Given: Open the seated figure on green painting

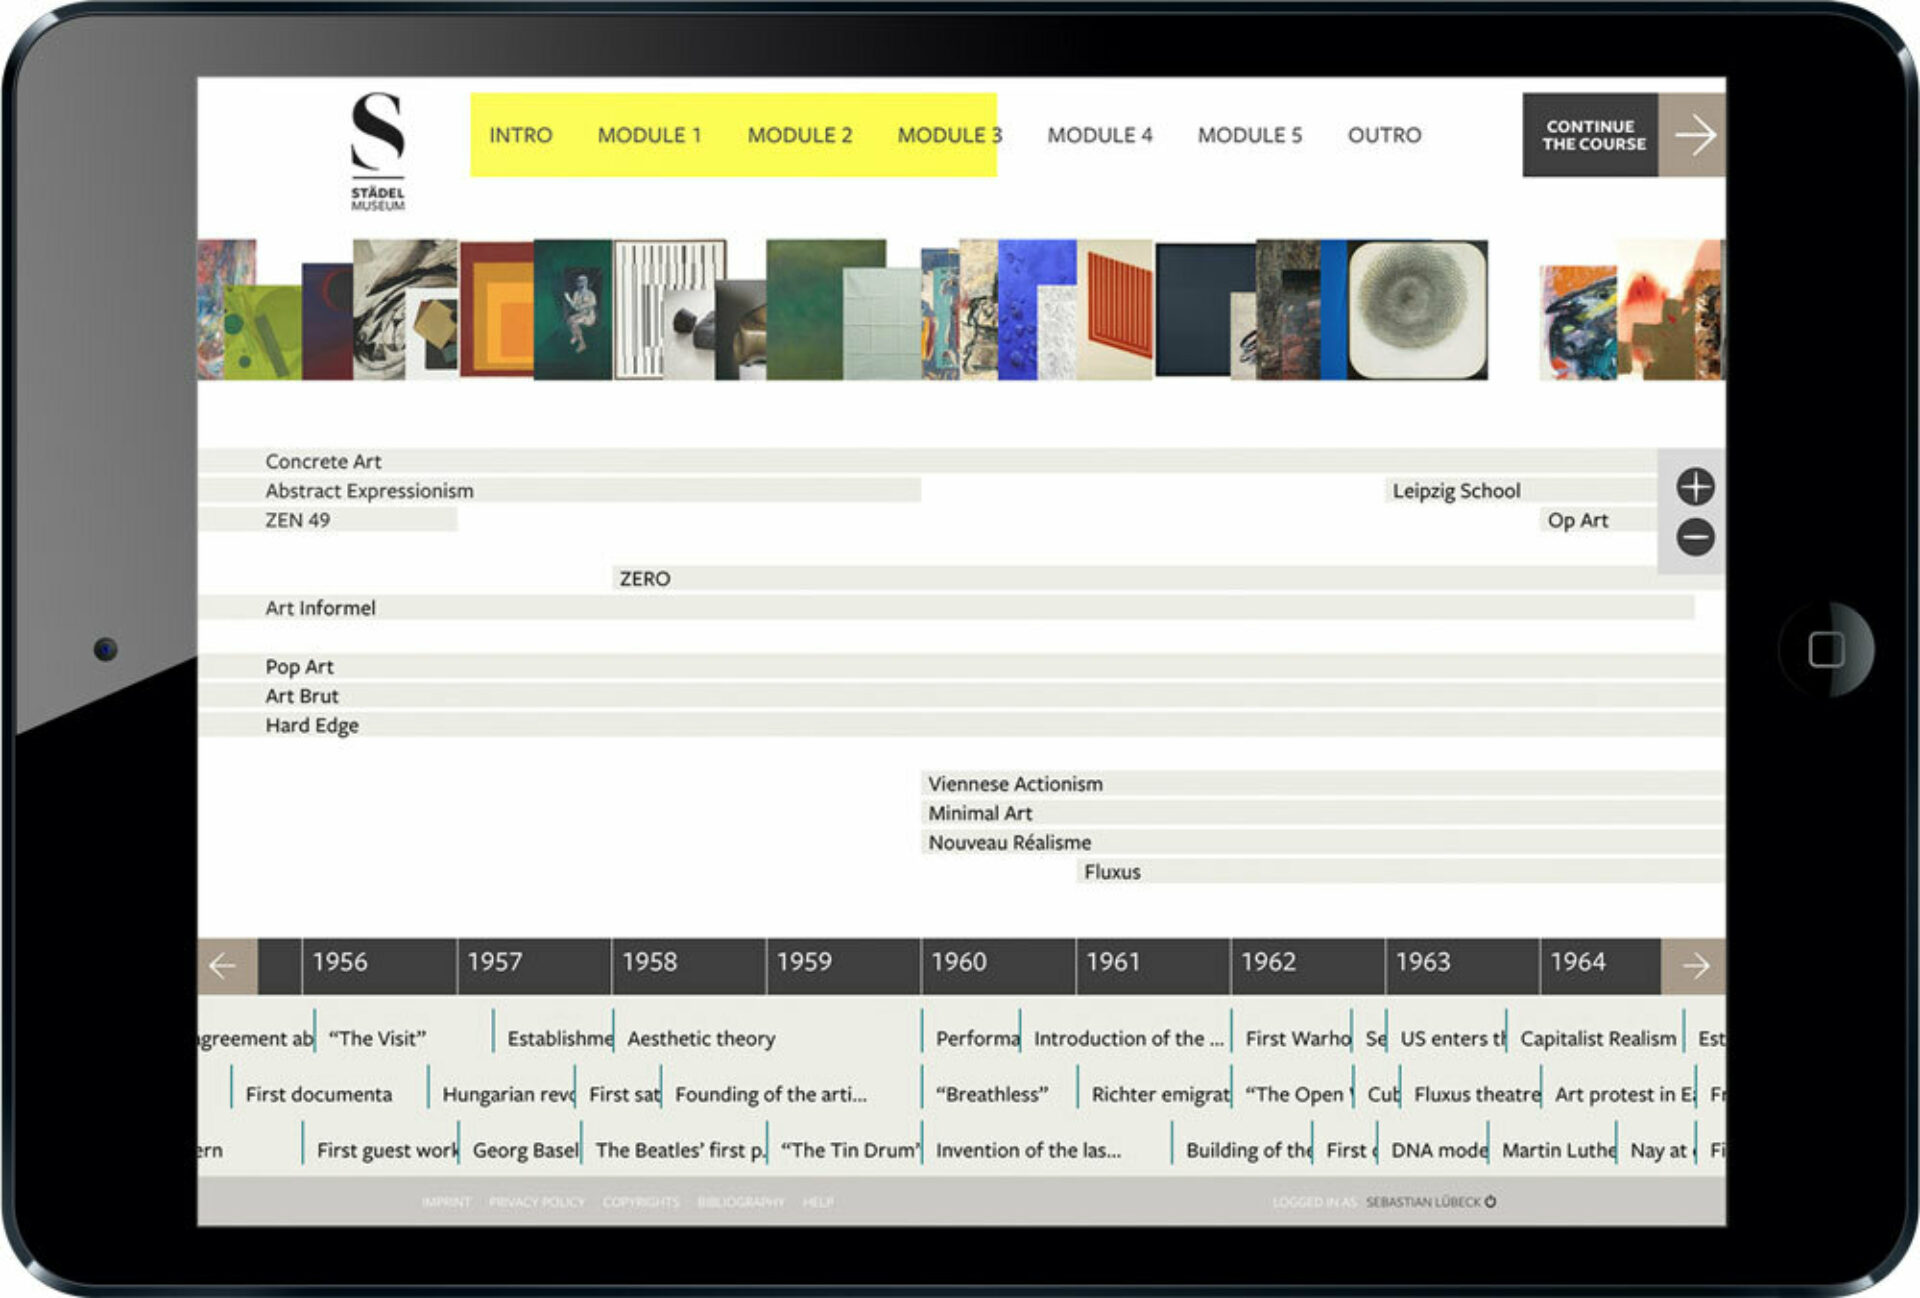Looking at the screenshot, I should tap(573, 309).
